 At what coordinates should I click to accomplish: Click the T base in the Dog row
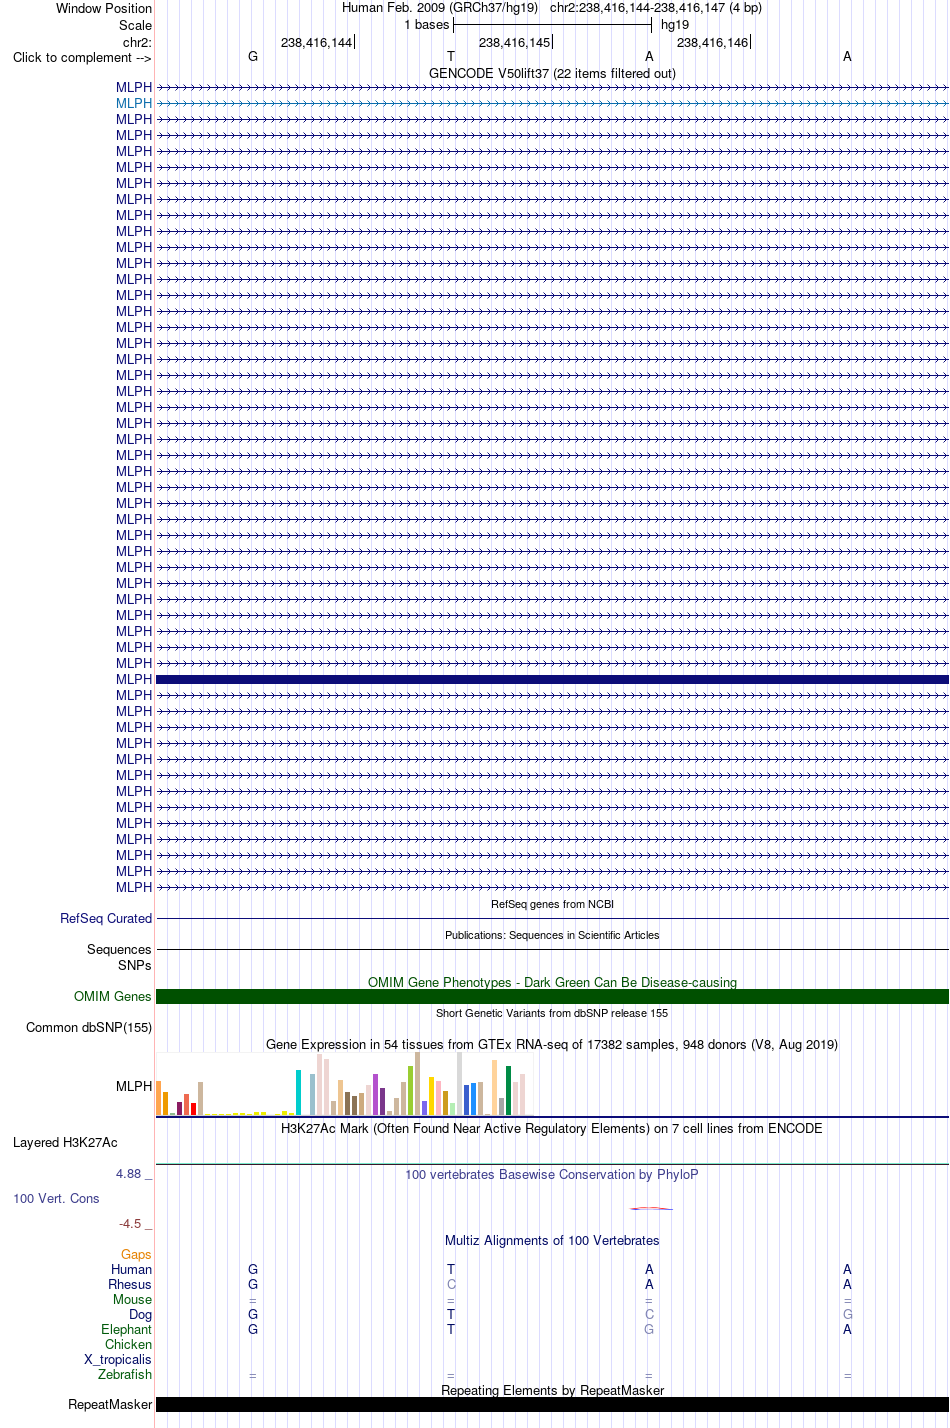tap(451, 1314)
